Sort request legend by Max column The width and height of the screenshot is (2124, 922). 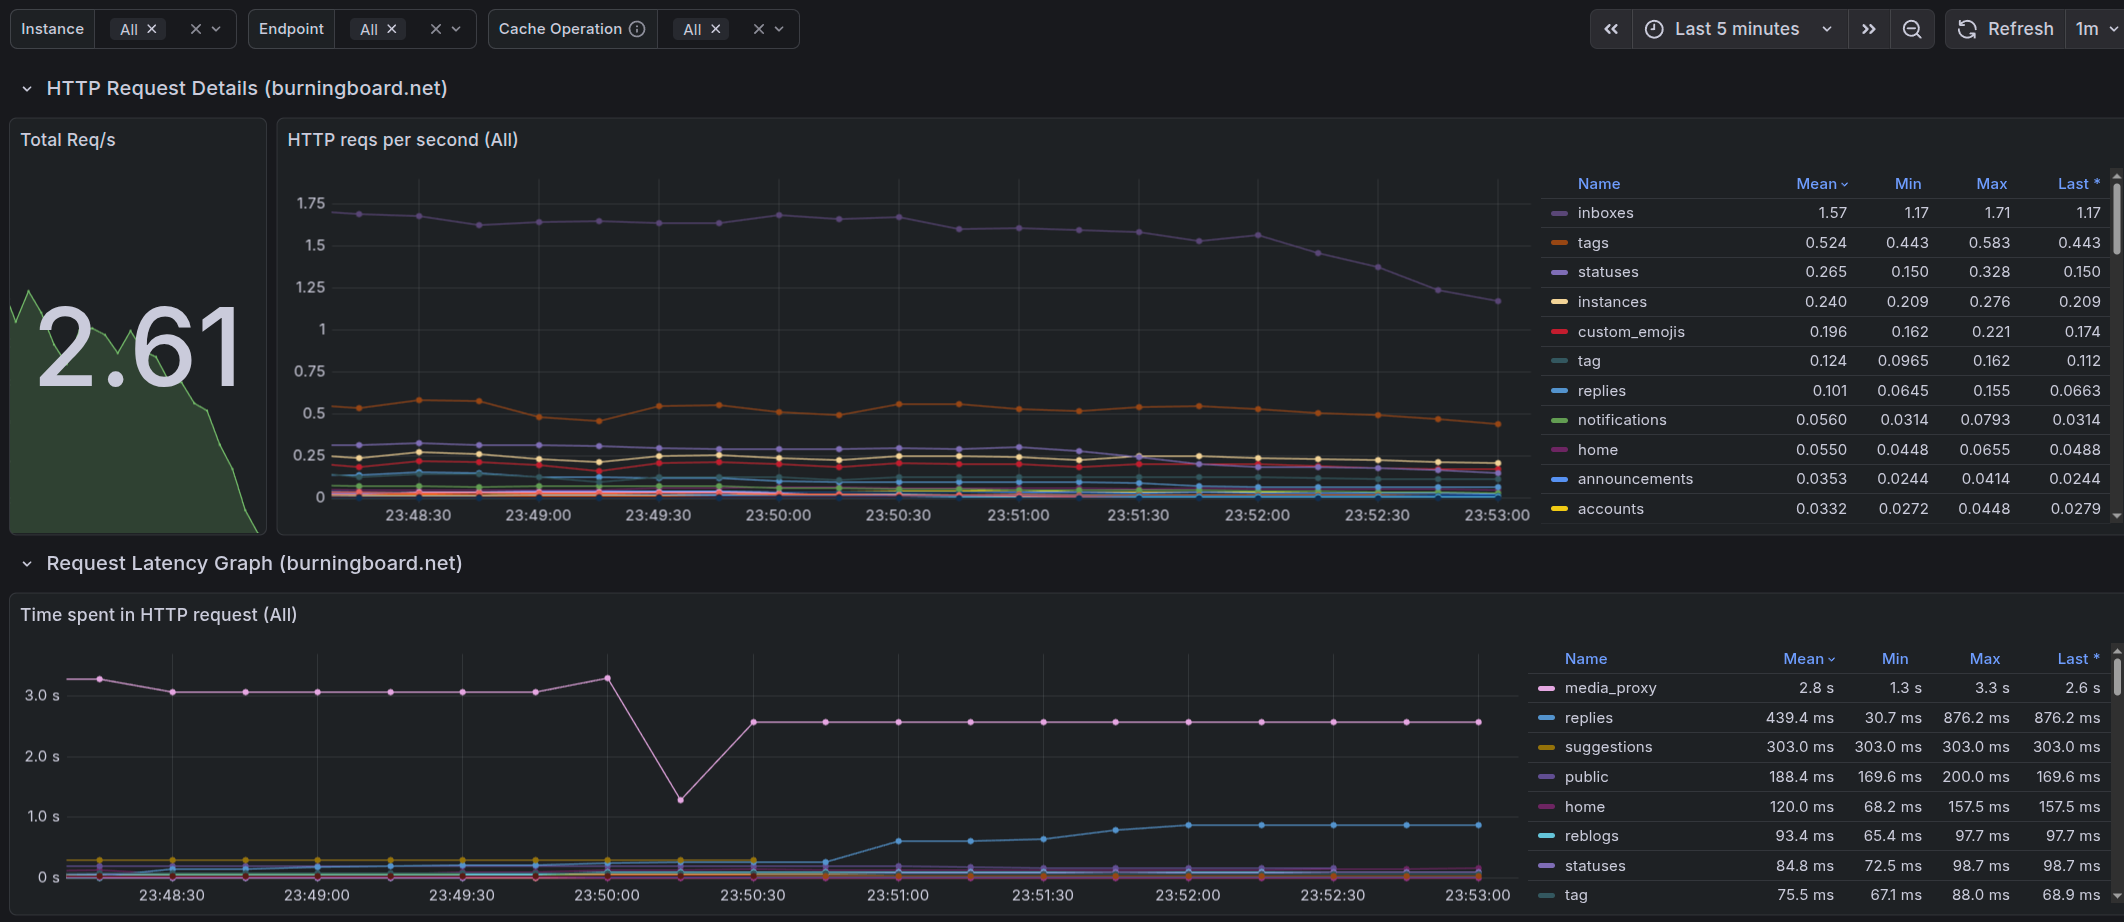click(x=1991, y=184)
